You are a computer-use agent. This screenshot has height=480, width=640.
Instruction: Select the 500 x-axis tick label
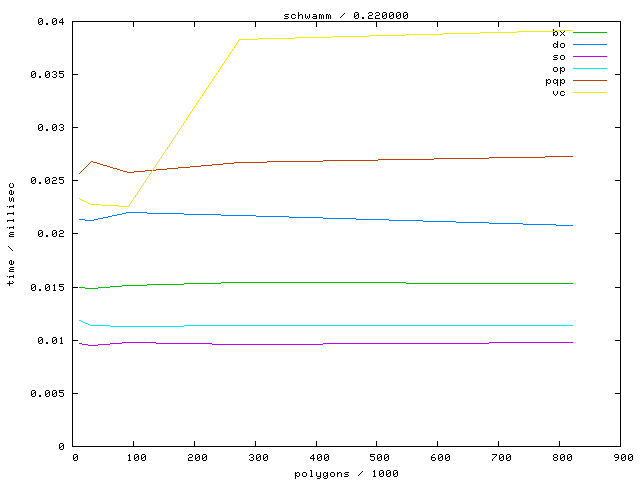[x=379, y=457]
